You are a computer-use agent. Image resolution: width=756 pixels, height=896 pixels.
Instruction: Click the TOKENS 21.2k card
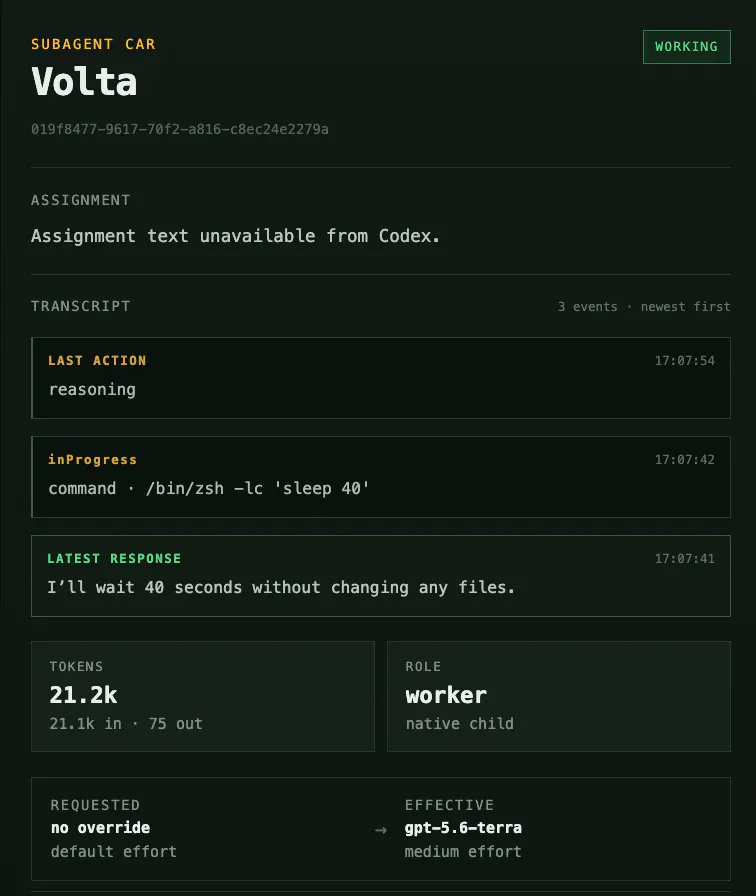pyautogui.click(x=203, y=696)
